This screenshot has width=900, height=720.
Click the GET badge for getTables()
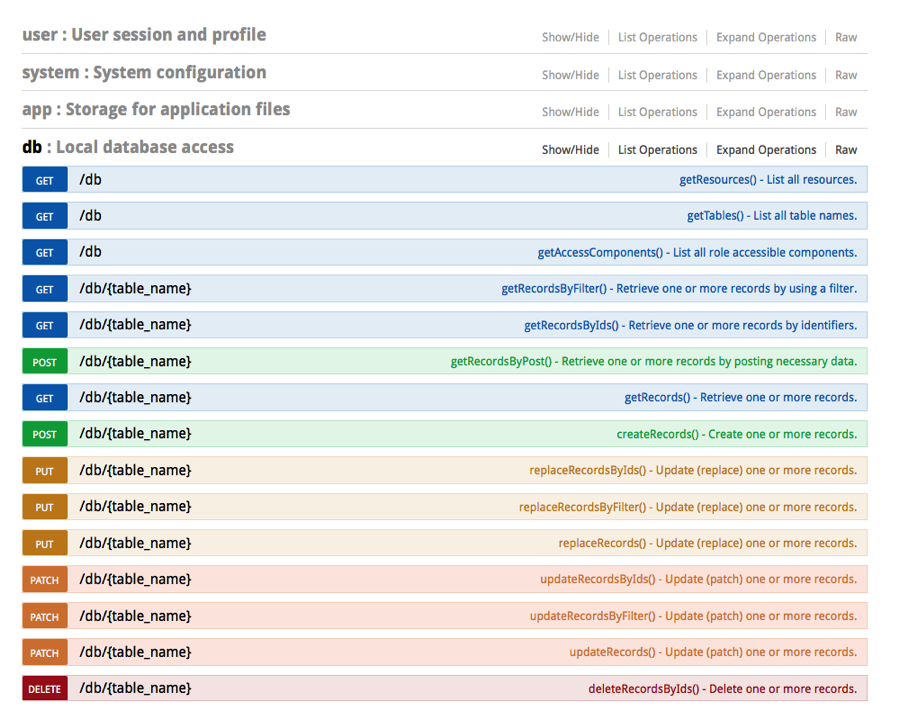click(x=44, y=216)
